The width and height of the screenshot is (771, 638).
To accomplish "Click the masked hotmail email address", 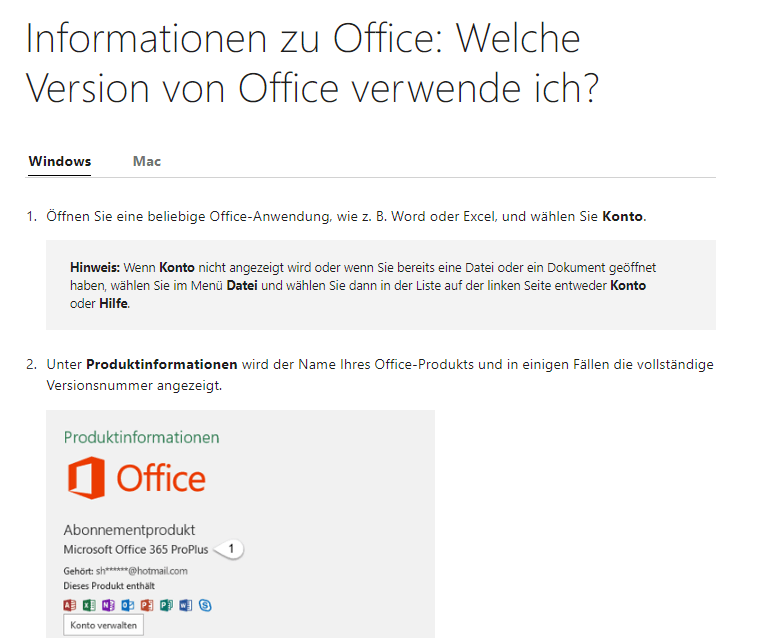I will pyautogui.click(x=142, y=571).
